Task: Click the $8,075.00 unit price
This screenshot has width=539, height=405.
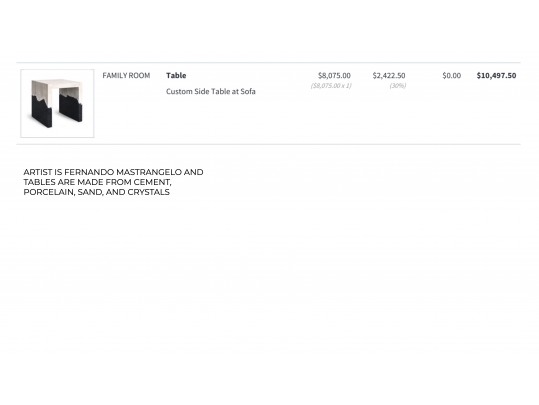Action: click(334, 76)
